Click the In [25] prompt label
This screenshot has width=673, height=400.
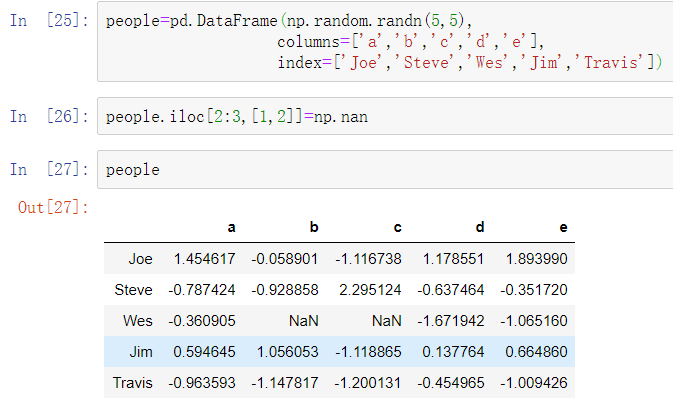(x=49, y=20)
